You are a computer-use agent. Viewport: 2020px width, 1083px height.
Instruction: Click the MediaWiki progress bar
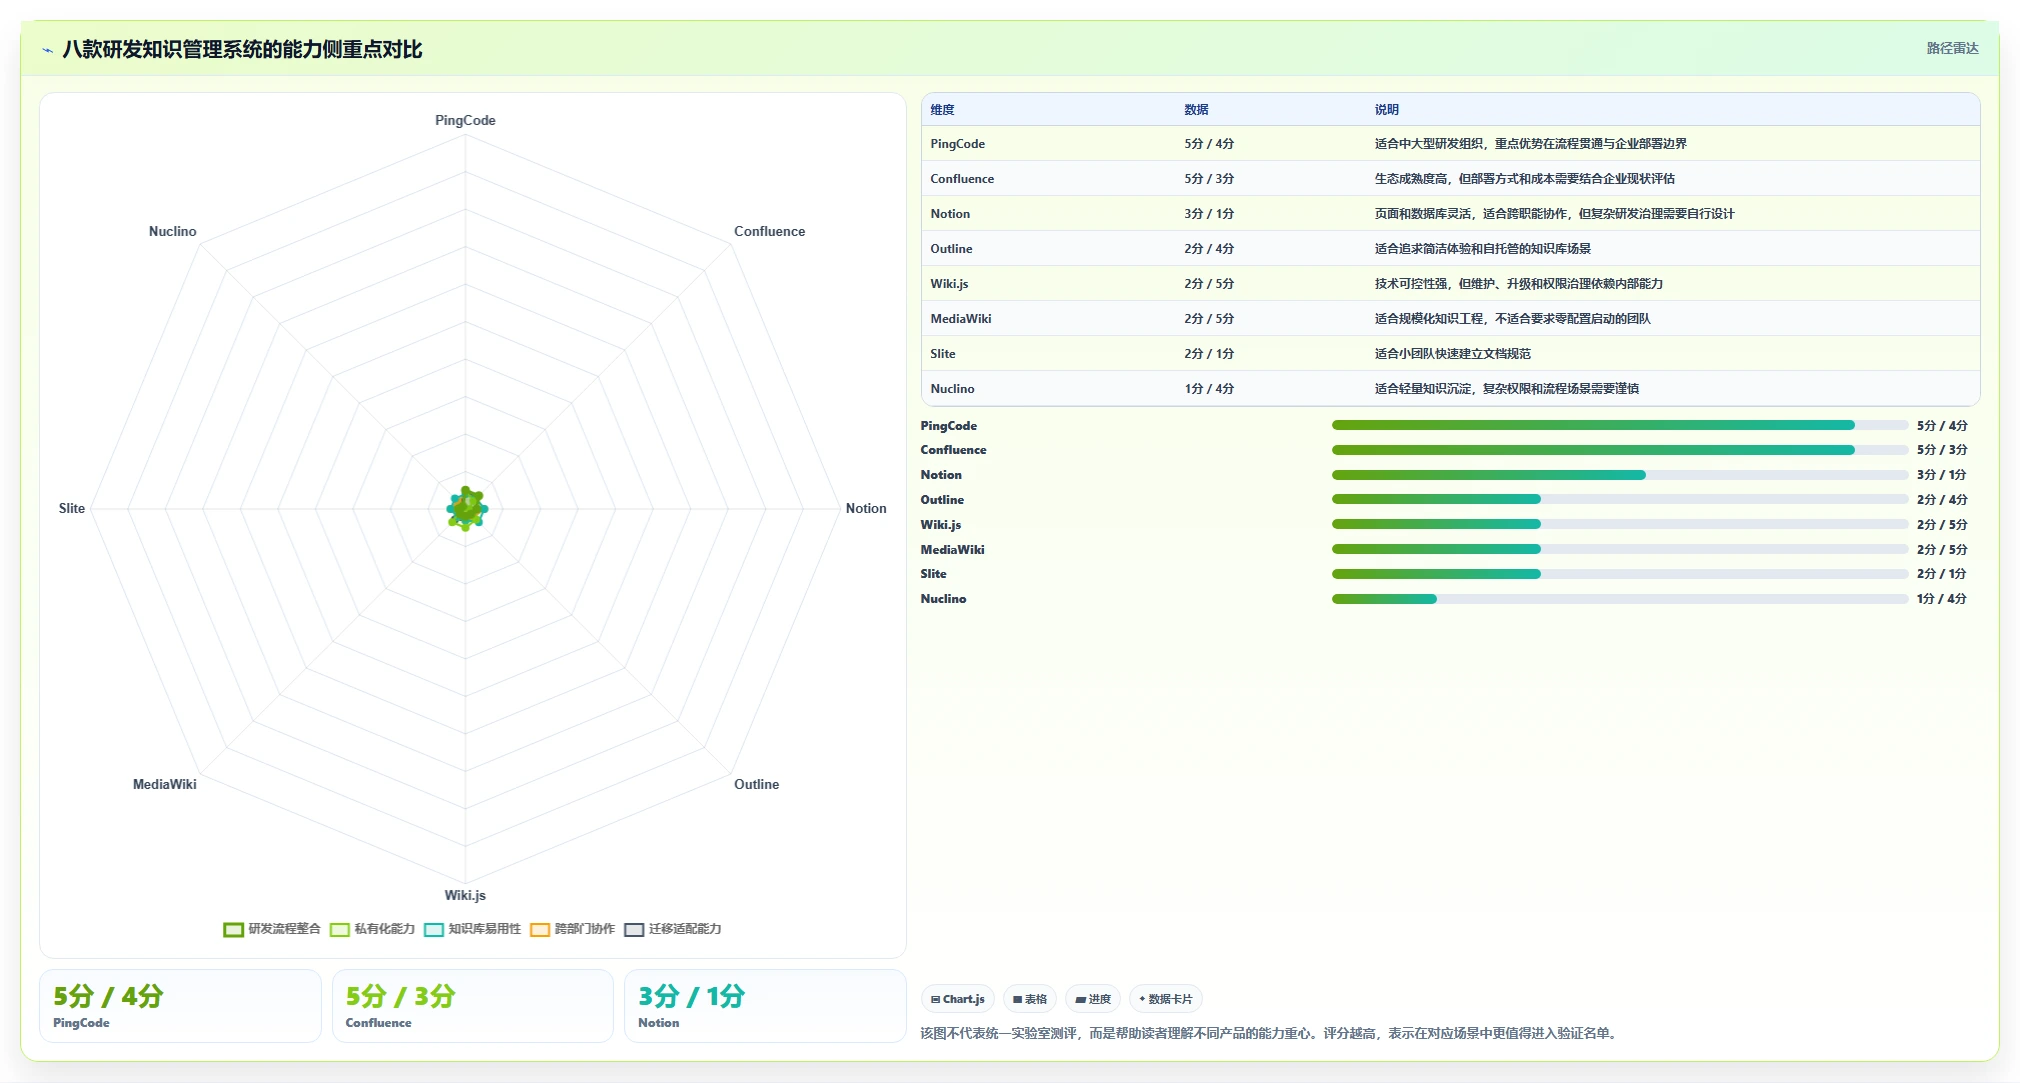click(1620, 549)
